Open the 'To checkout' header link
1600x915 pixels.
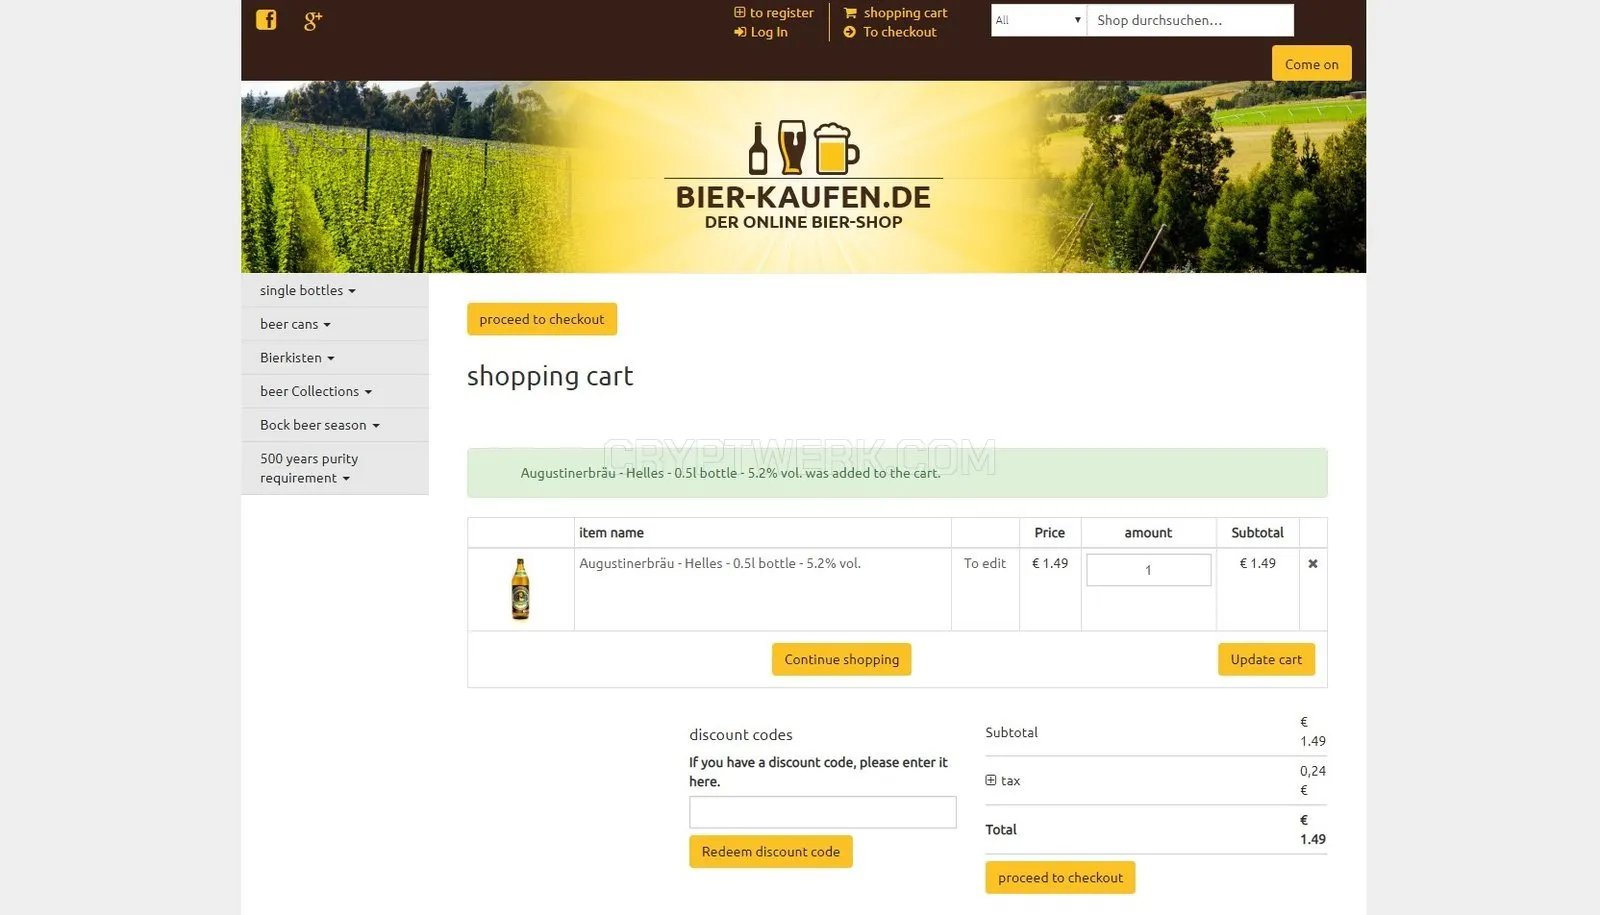coord(890,32)
